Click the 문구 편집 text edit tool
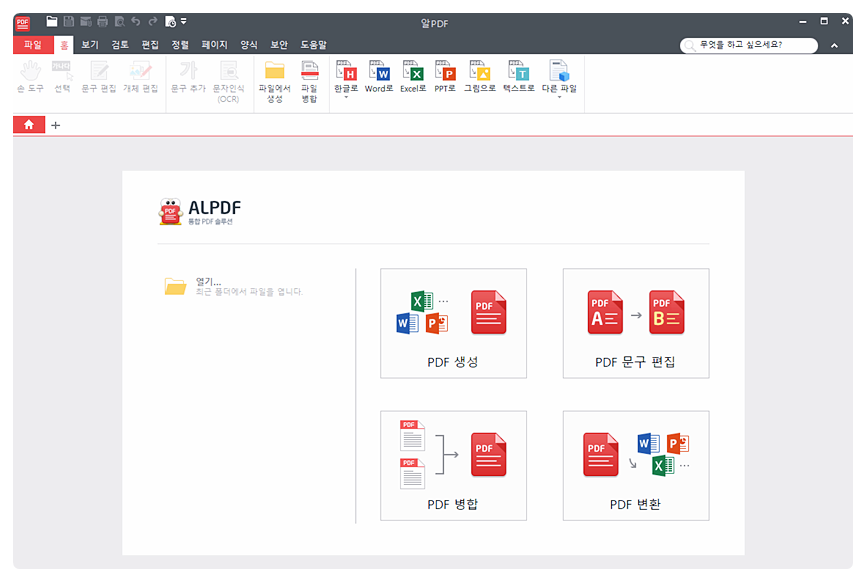Viewport: 866px width, 582px height. tap(99, 77)
